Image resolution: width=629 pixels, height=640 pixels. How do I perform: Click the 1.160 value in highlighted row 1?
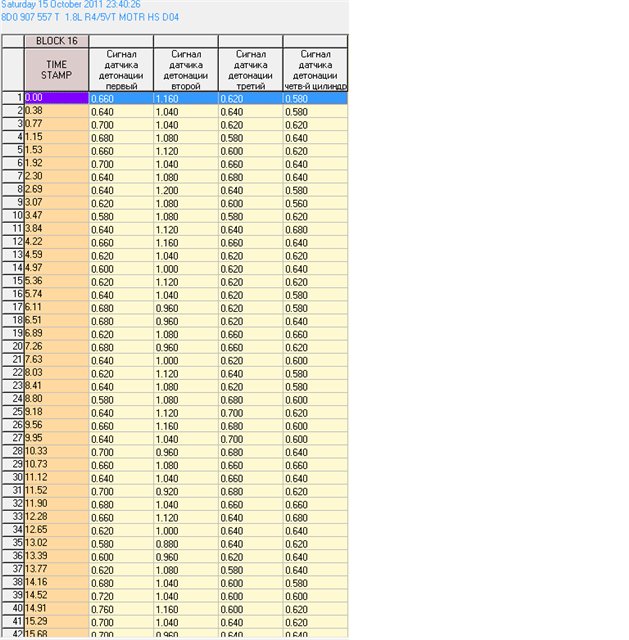click(x=186, y=98)
